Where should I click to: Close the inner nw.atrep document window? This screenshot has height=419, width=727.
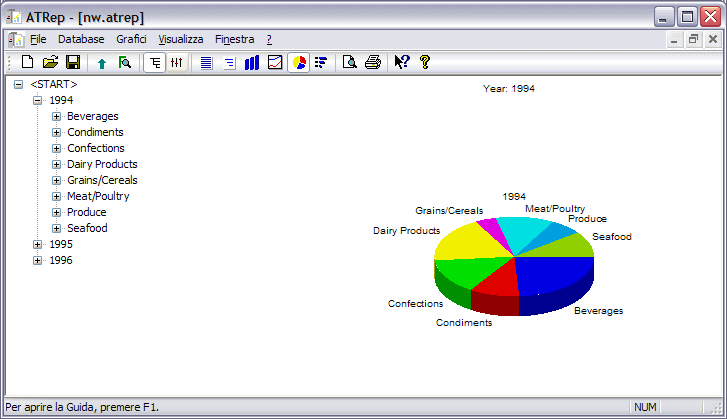click(713, 39)
